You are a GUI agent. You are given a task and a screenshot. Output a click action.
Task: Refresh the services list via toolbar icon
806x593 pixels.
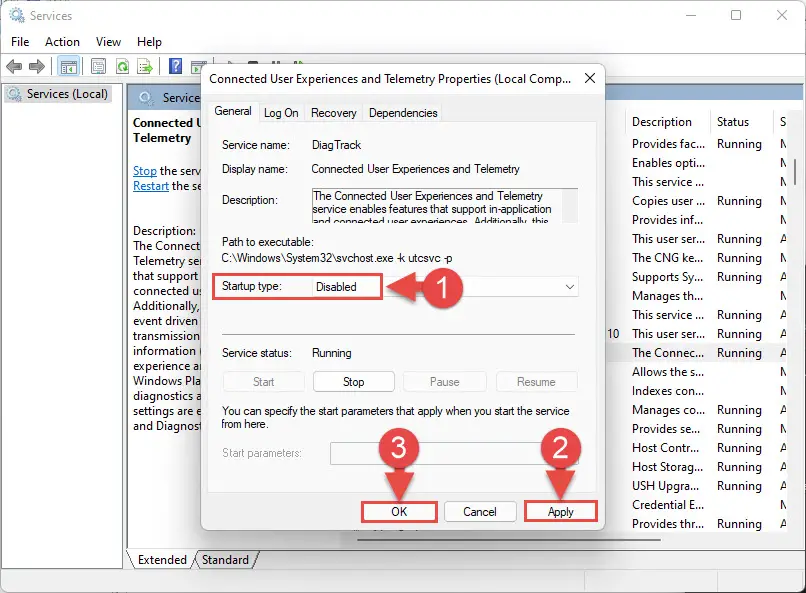point(122,66)
